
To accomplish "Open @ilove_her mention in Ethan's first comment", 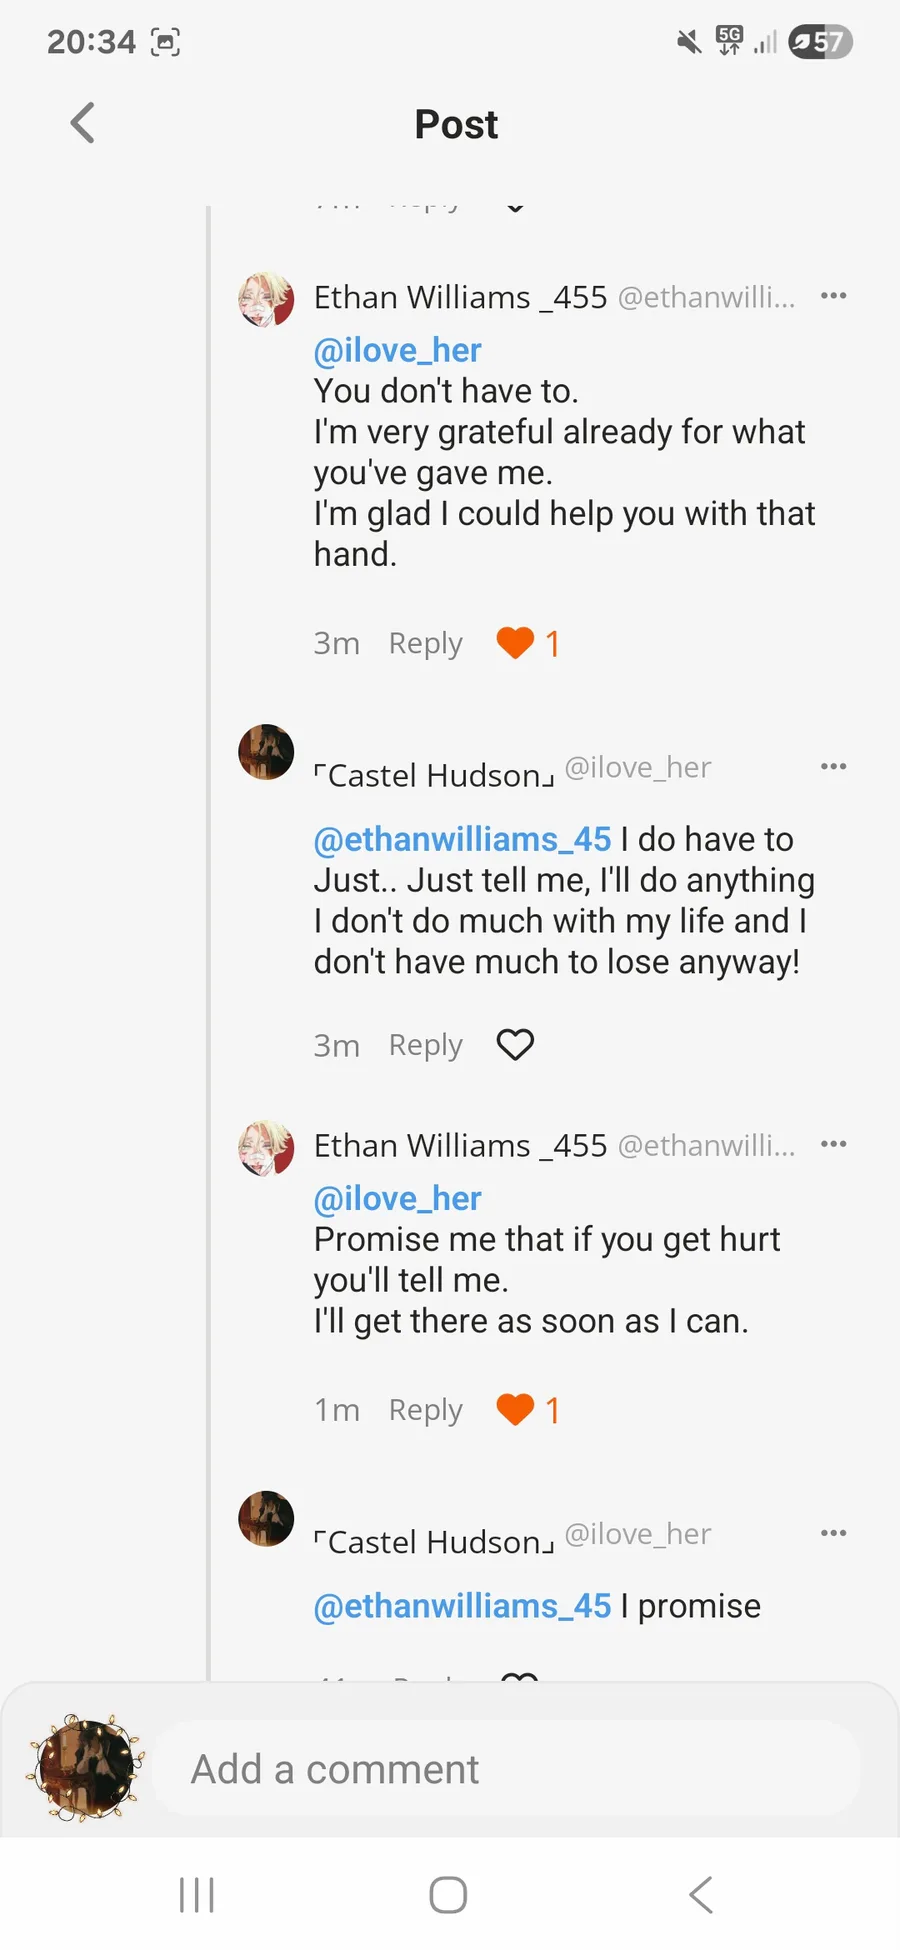I will pyautogui.click(x=397, y=350).
